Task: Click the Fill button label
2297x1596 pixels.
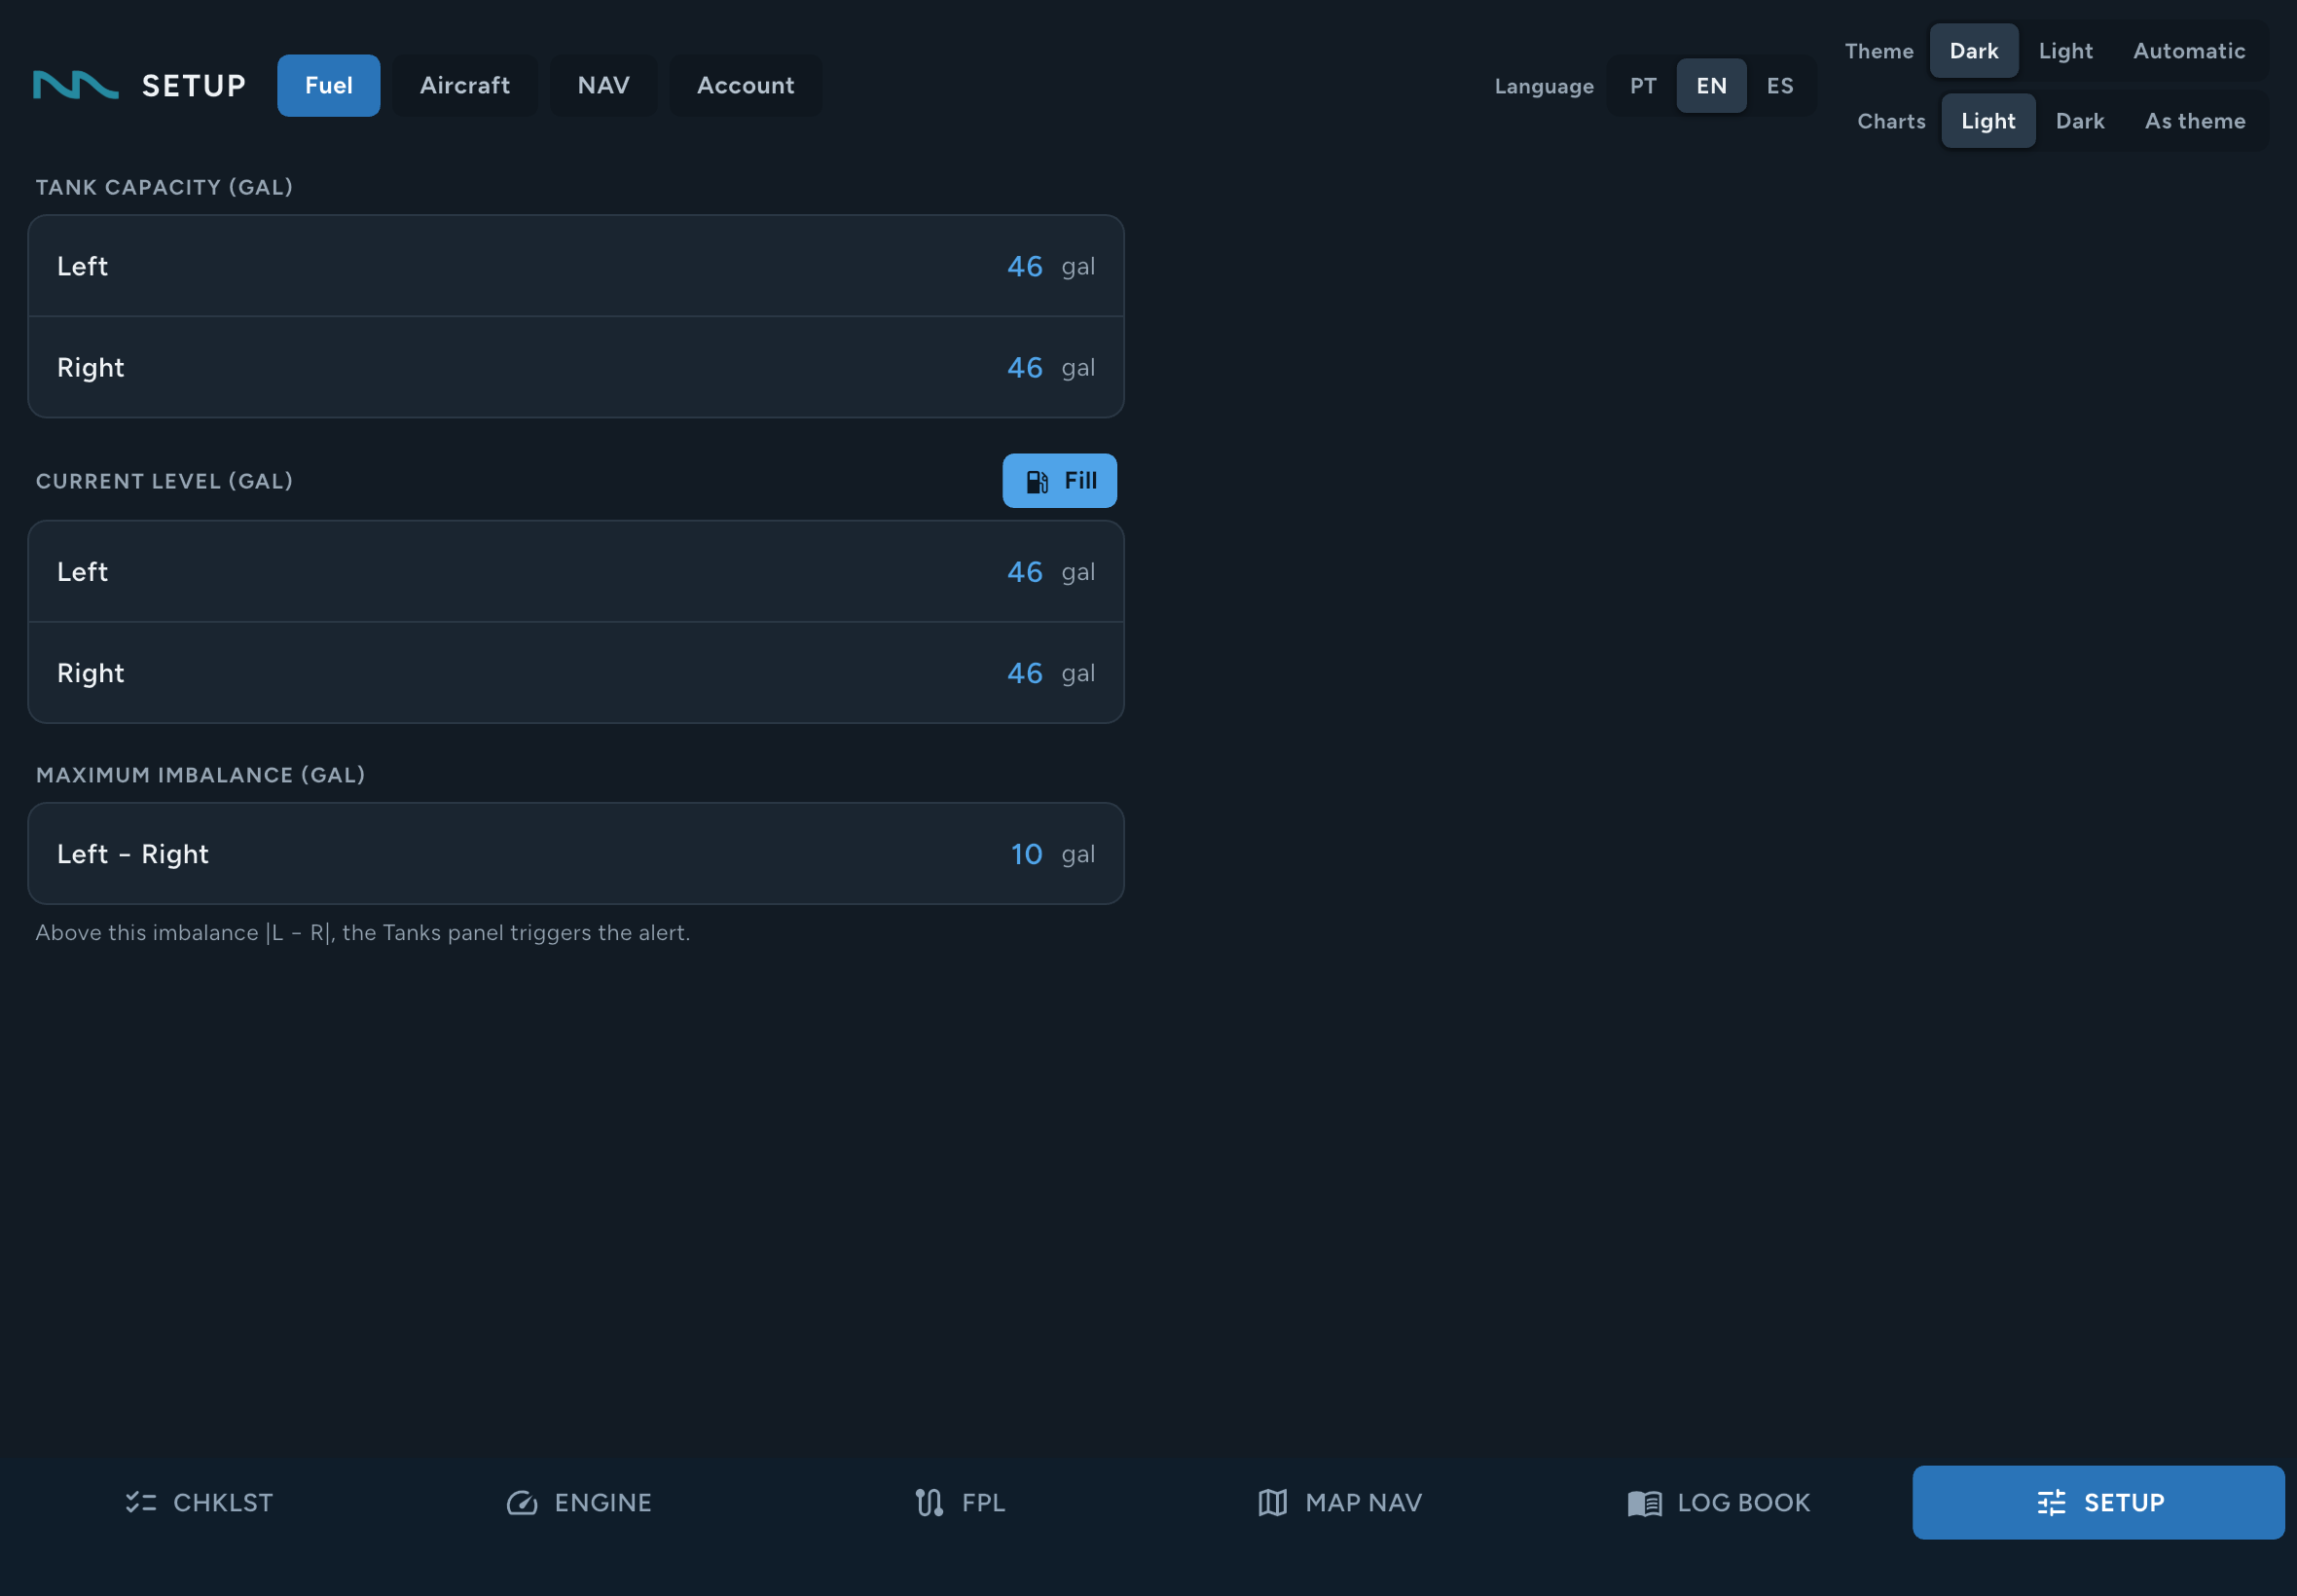Action: click(1080, 480)
